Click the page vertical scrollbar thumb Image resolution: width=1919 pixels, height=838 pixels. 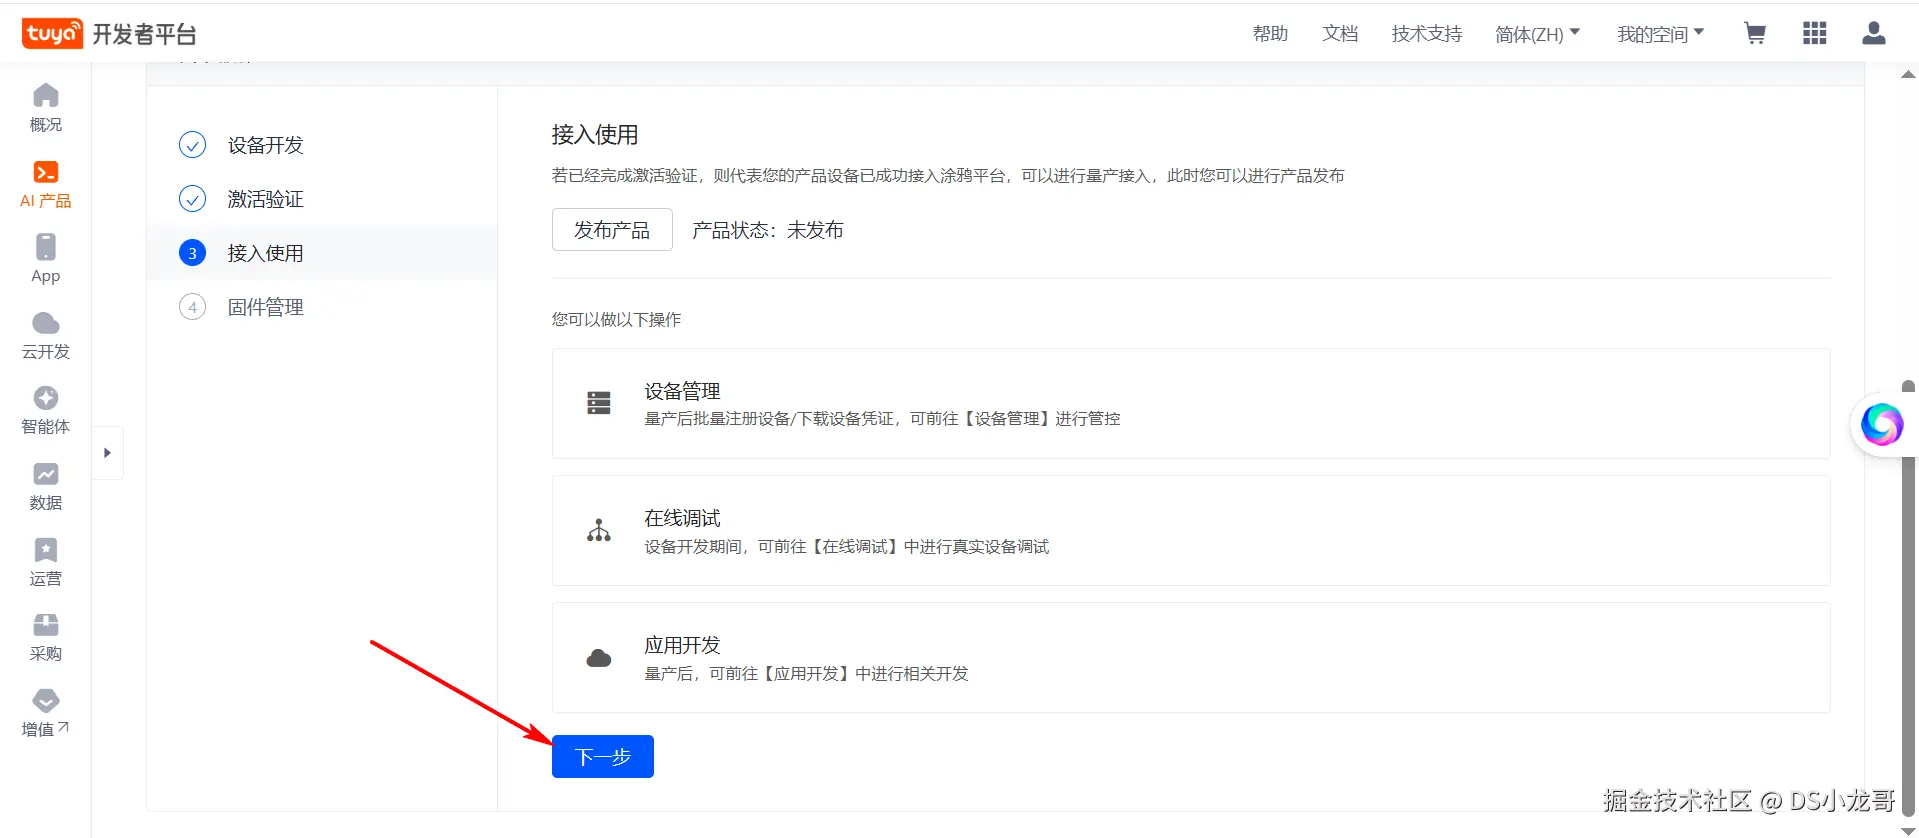click(1908, 600)
